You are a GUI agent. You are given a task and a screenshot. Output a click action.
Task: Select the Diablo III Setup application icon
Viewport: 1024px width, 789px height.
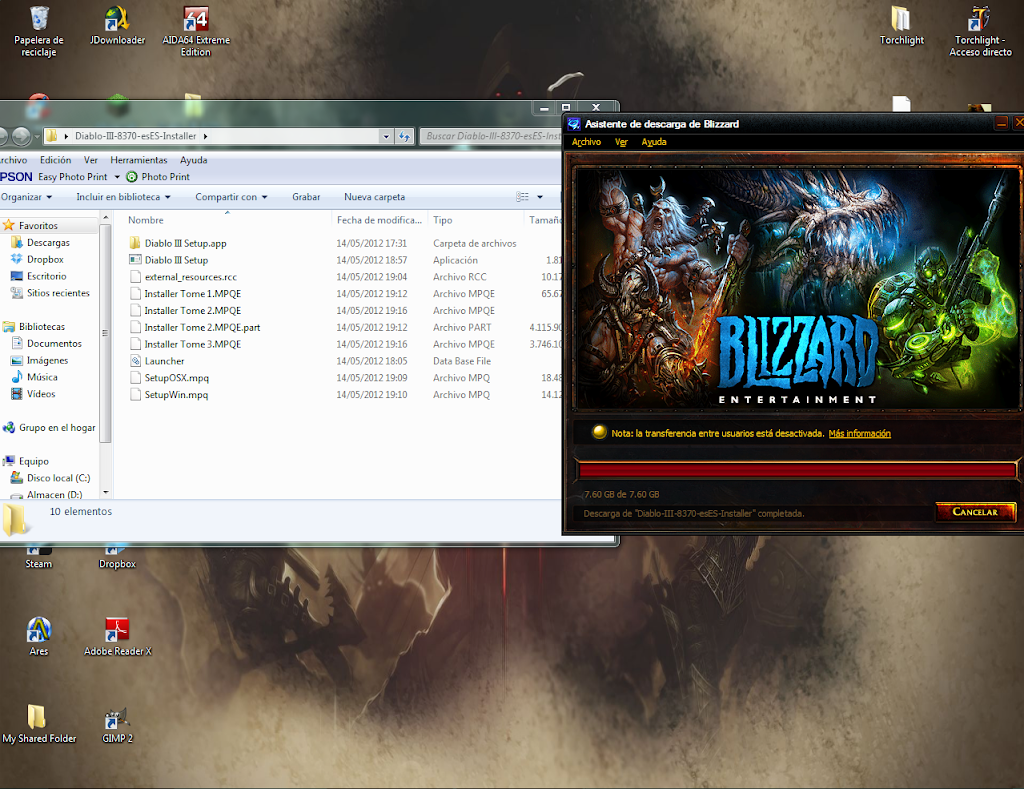(135, 260)
